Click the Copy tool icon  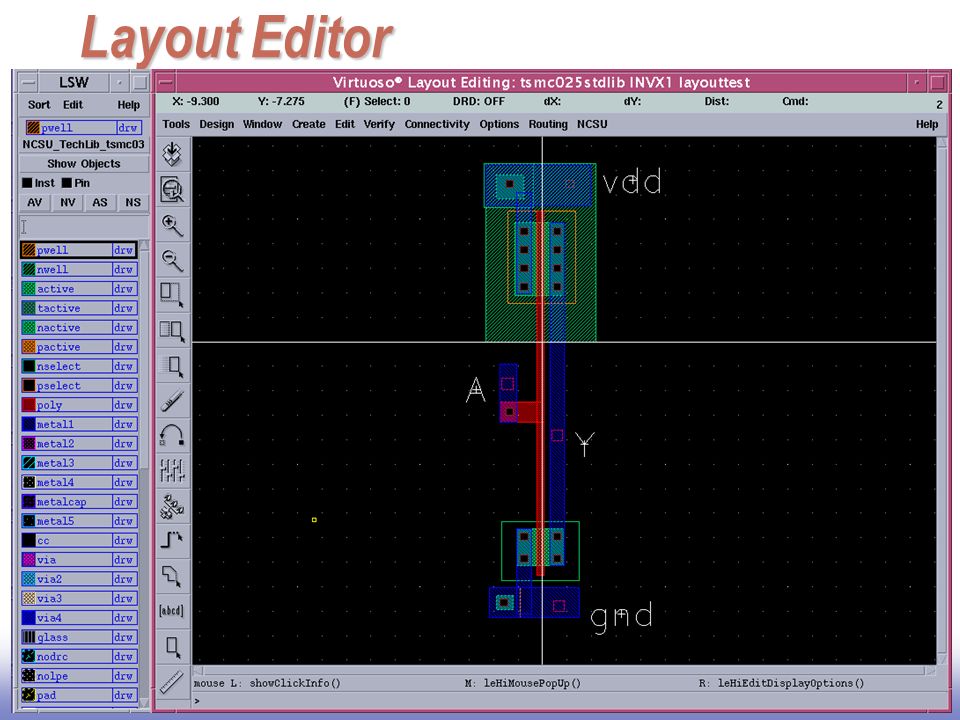click(173, 331)
